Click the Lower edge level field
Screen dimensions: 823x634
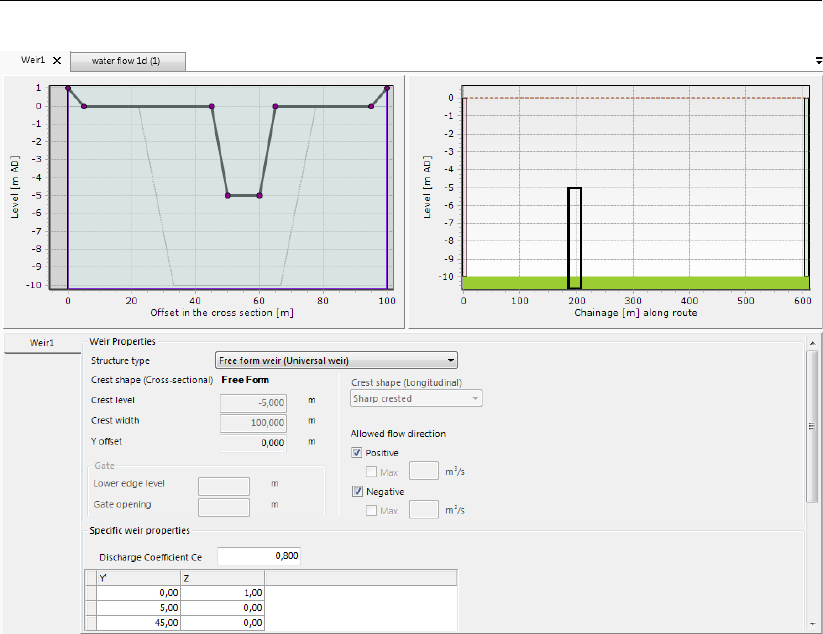tap(224, 486)
